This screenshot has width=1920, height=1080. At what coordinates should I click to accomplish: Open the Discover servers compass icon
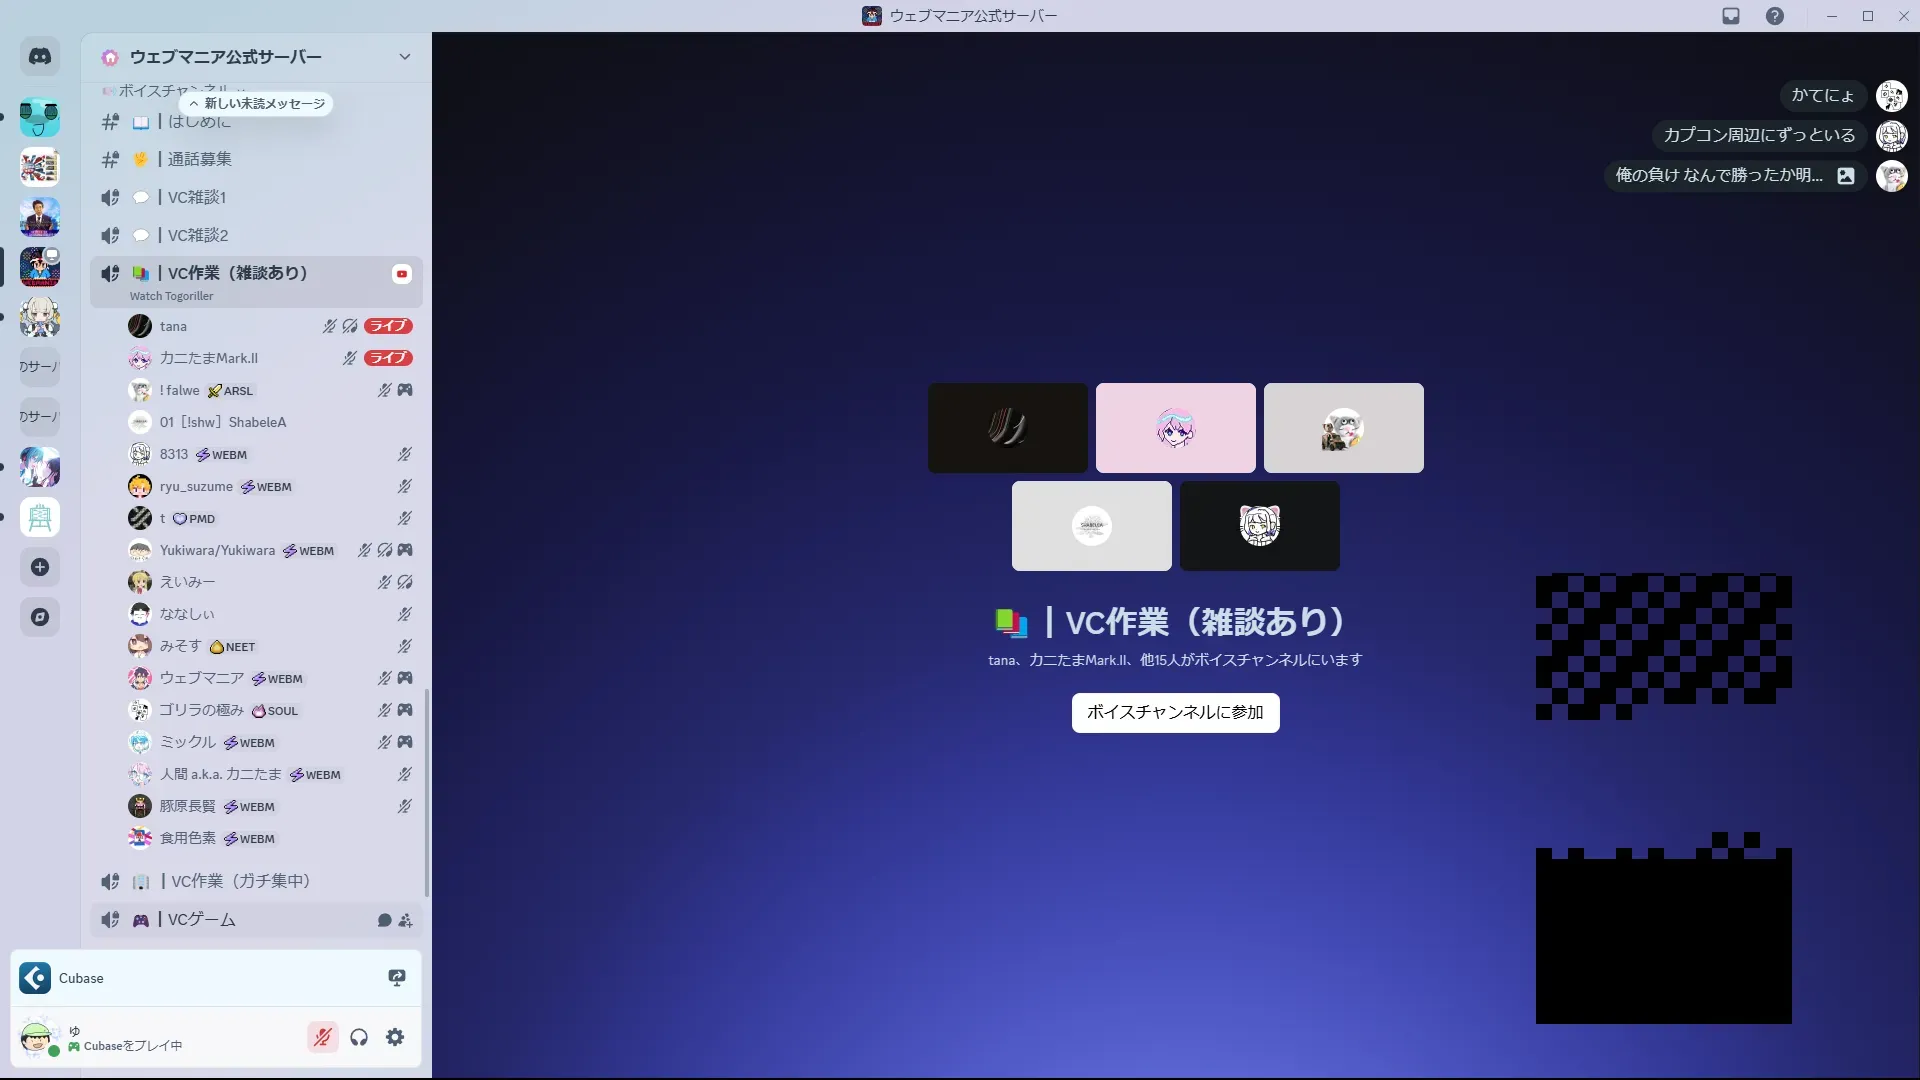pyautogui.click(x=40, y=617)
